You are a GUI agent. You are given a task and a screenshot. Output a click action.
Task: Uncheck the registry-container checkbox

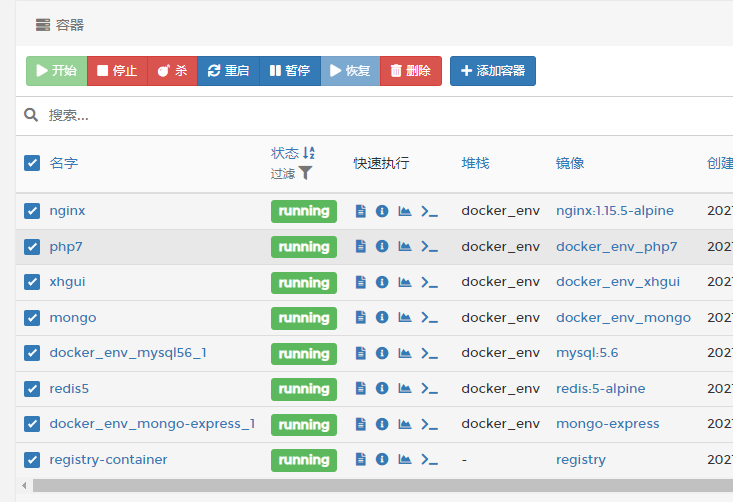pyautogui.click(x=32, y=459)
